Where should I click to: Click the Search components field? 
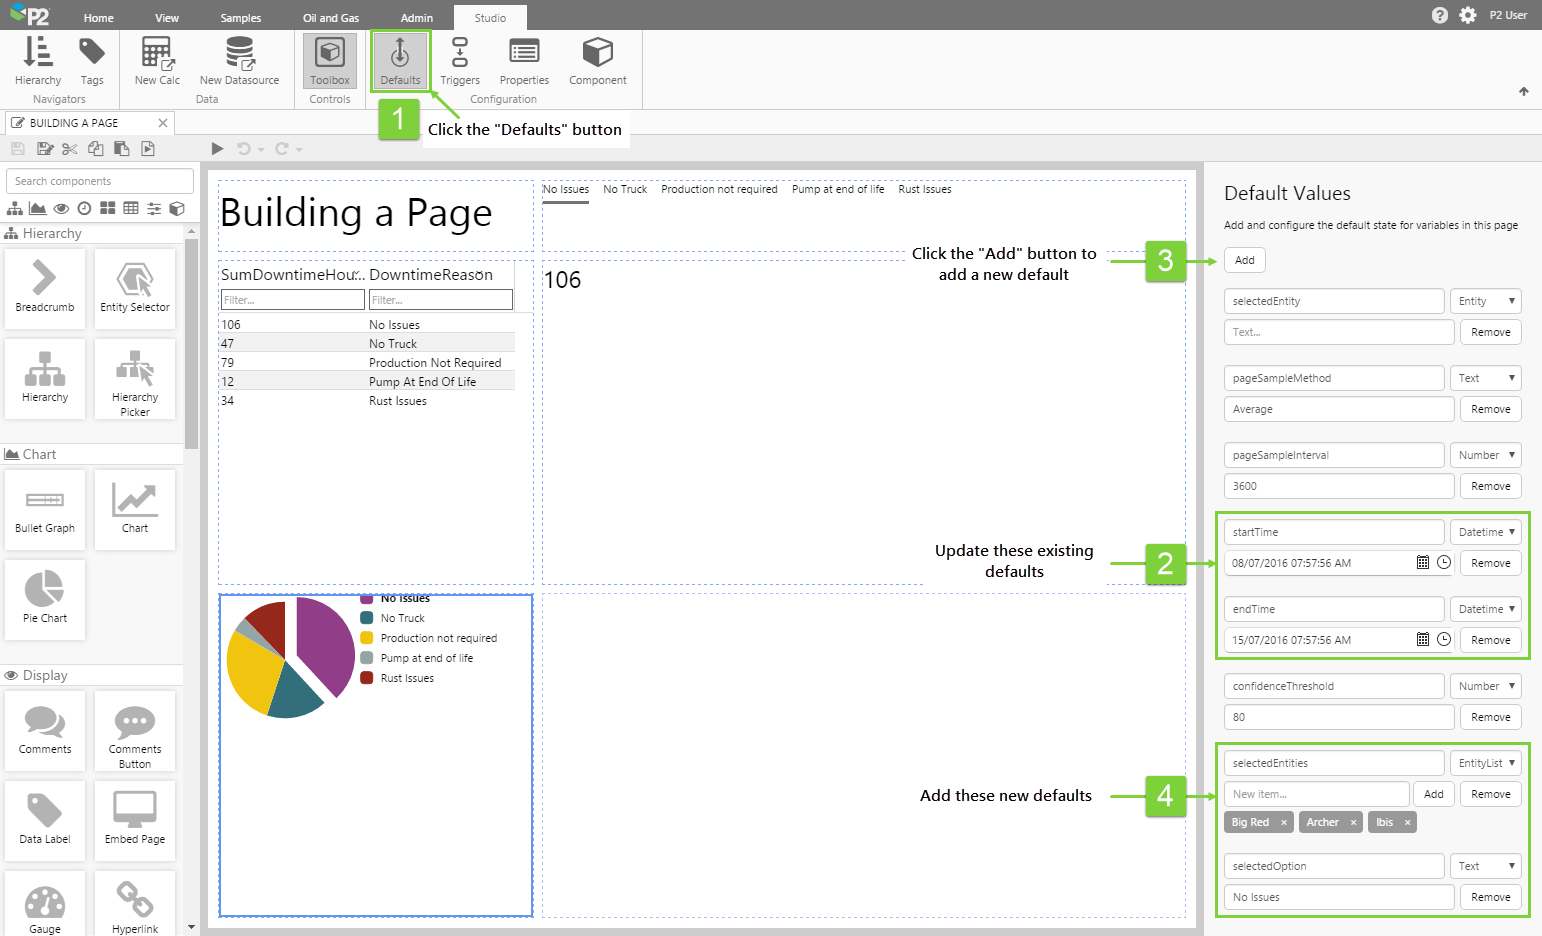point(99,181)
